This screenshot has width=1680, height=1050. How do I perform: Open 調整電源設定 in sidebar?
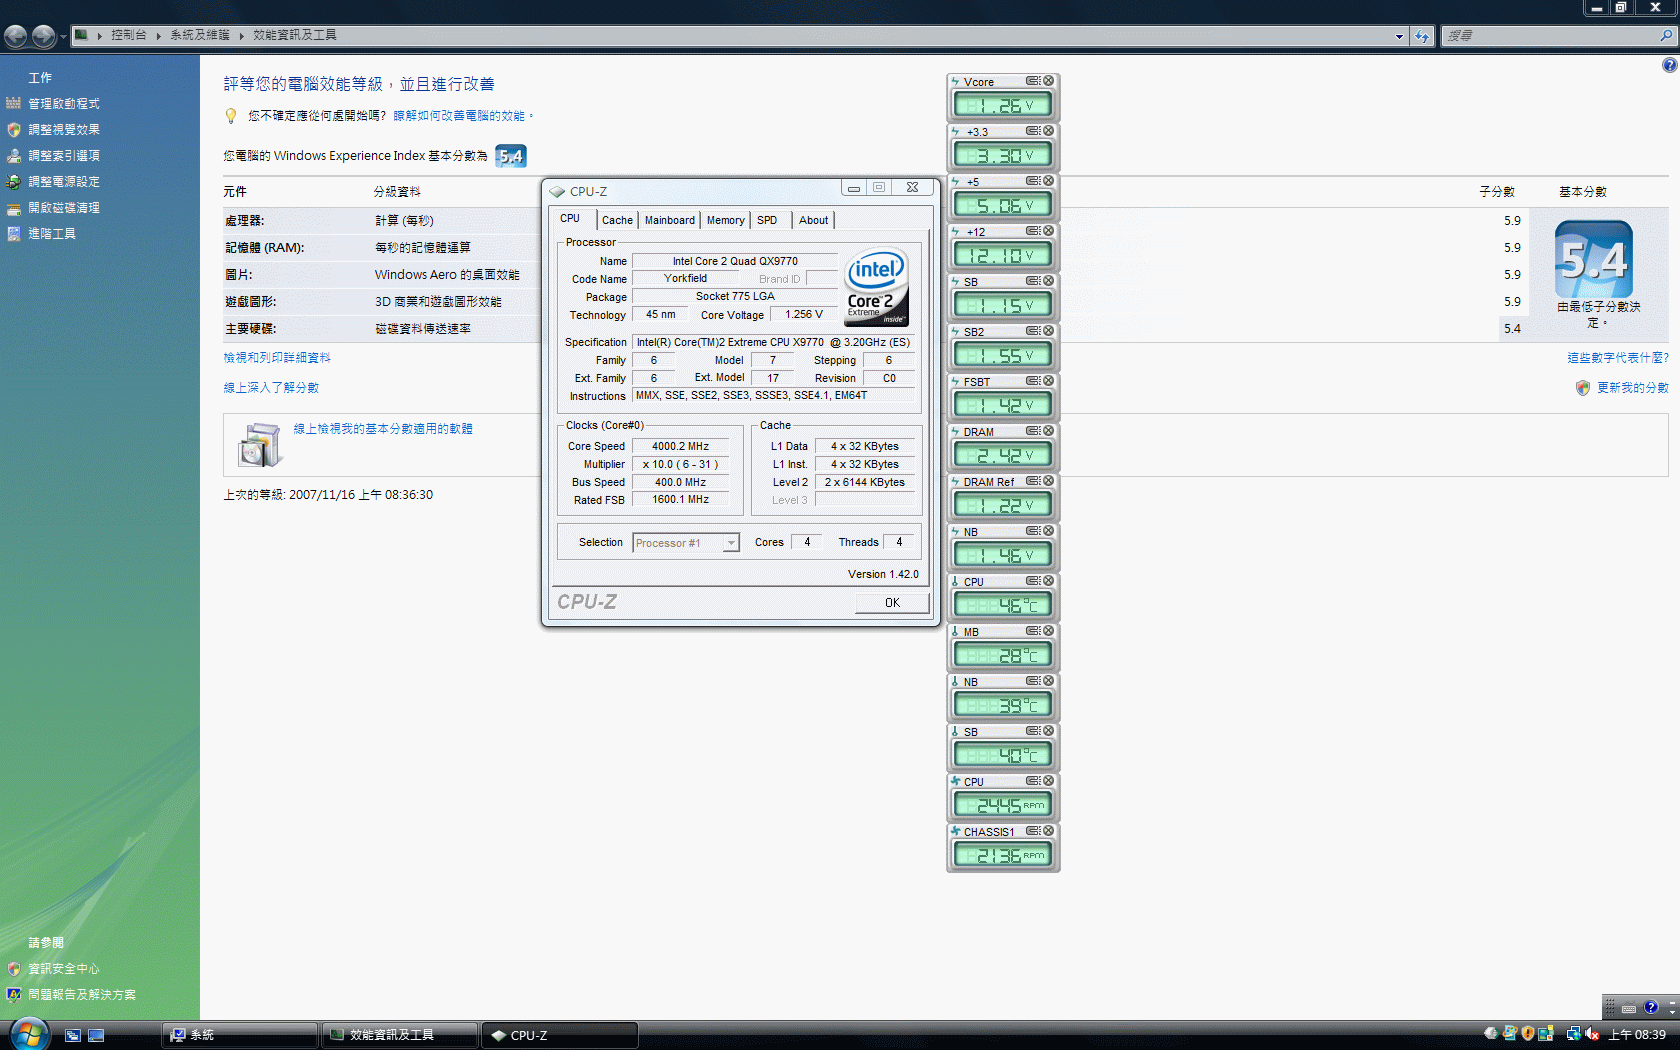coord(64,182)
